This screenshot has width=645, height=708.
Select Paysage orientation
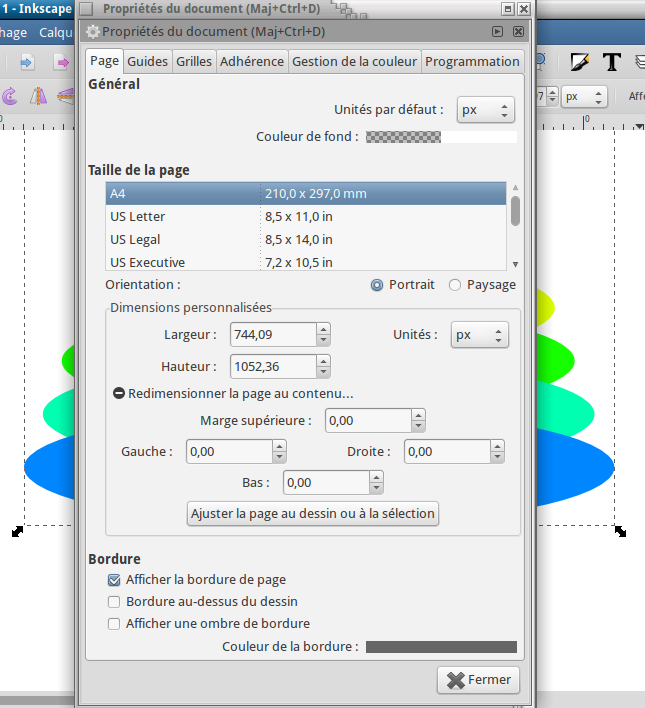pos(455,285)
